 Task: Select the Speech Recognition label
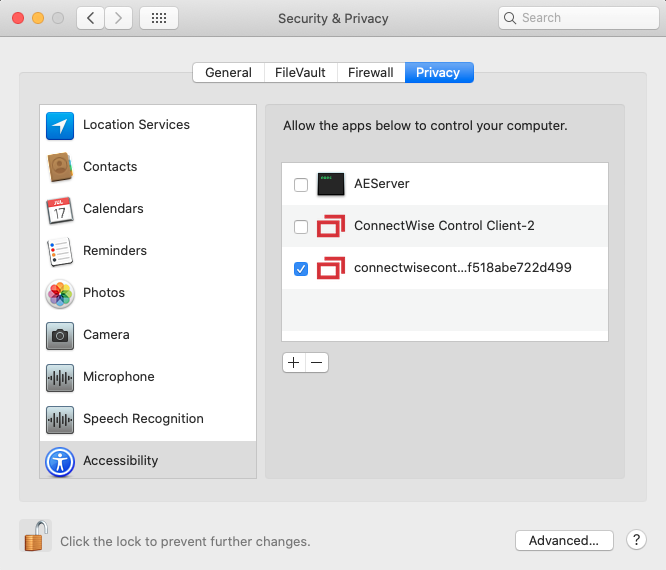pos(144,419)
